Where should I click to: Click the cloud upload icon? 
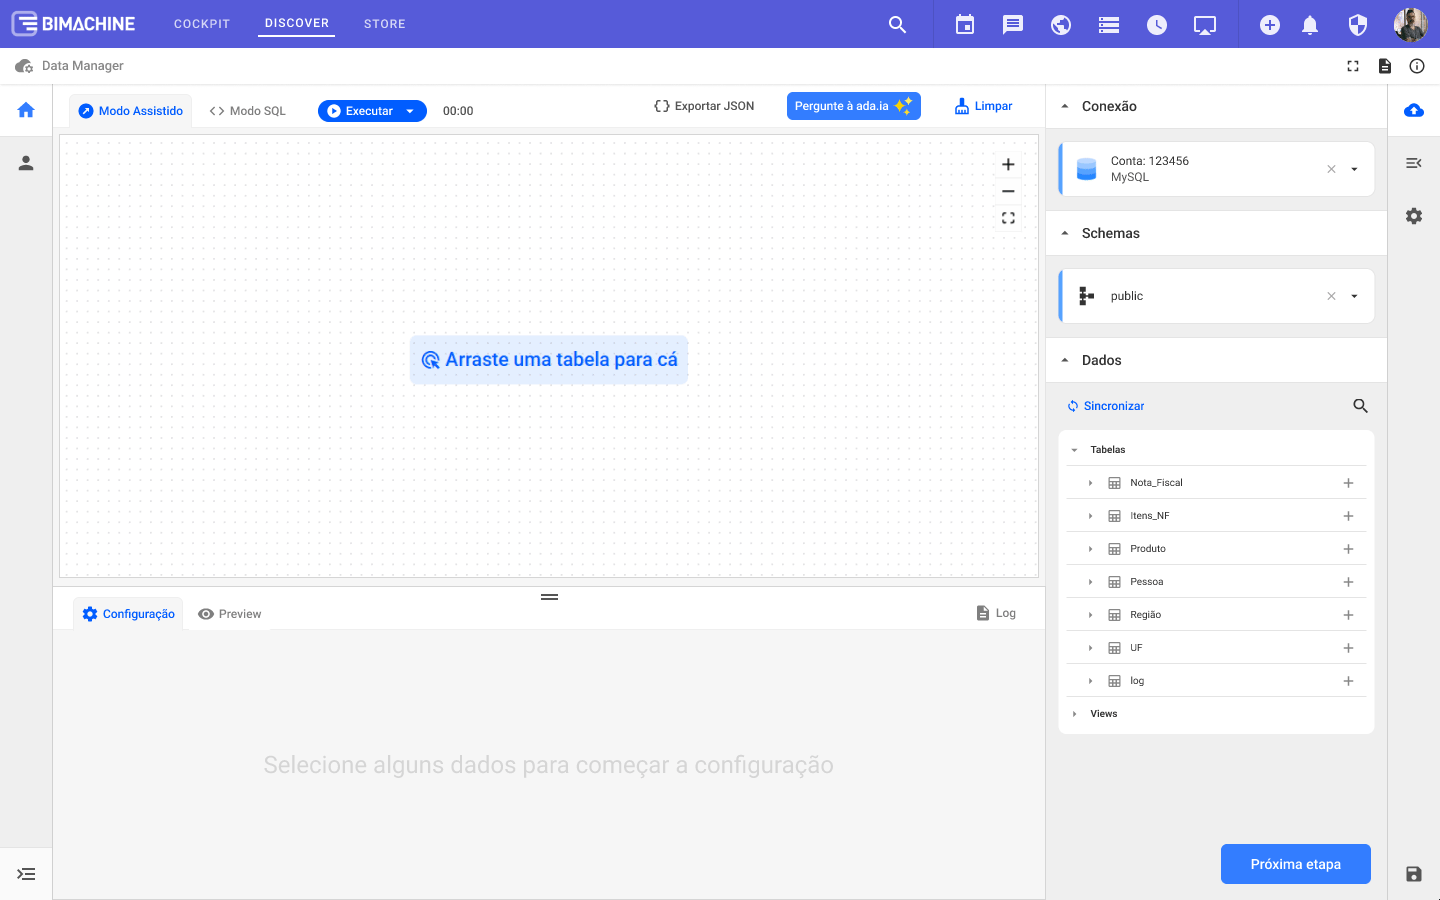[x=1413, y=110]
